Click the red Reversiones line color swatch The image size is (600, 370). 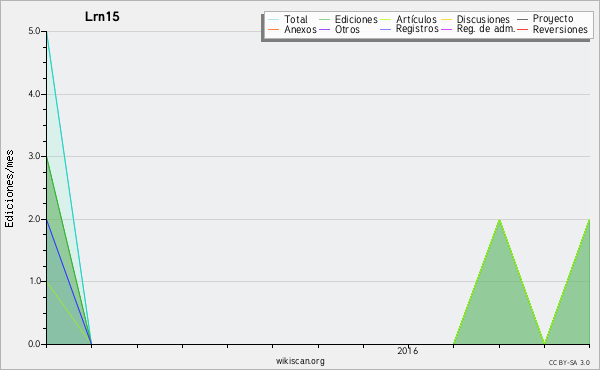[522, 29]
